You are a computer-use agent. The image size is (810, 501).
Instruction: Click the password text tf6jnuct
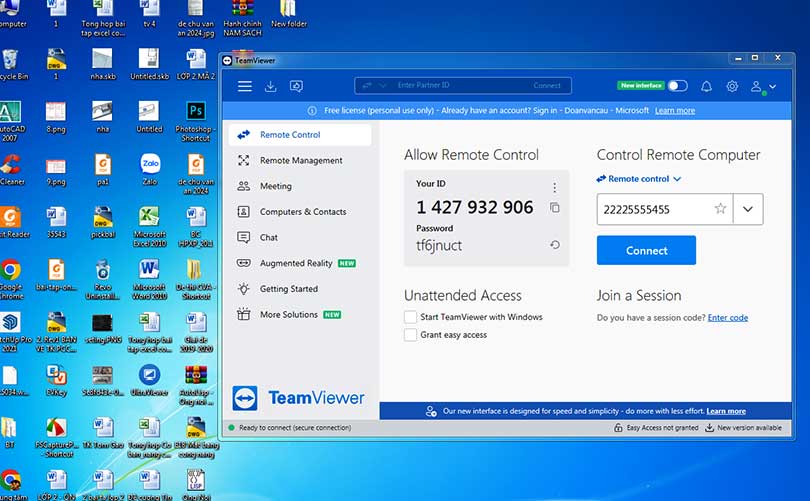439,245
